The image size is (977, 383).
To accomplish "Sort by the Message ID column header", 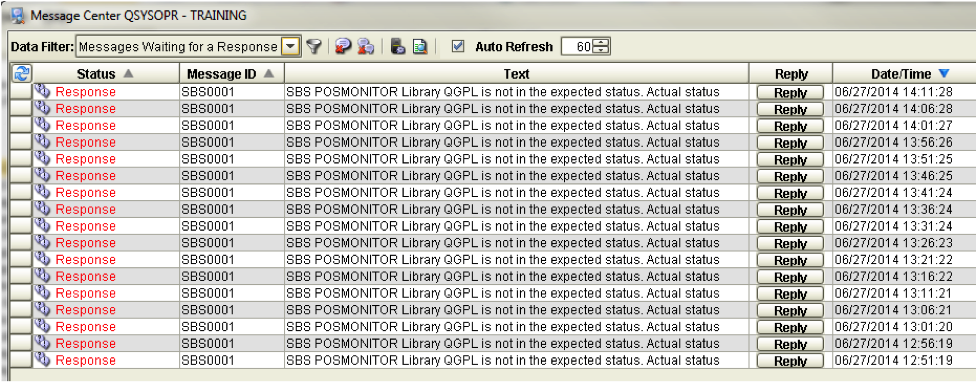I will coord(231,73).
